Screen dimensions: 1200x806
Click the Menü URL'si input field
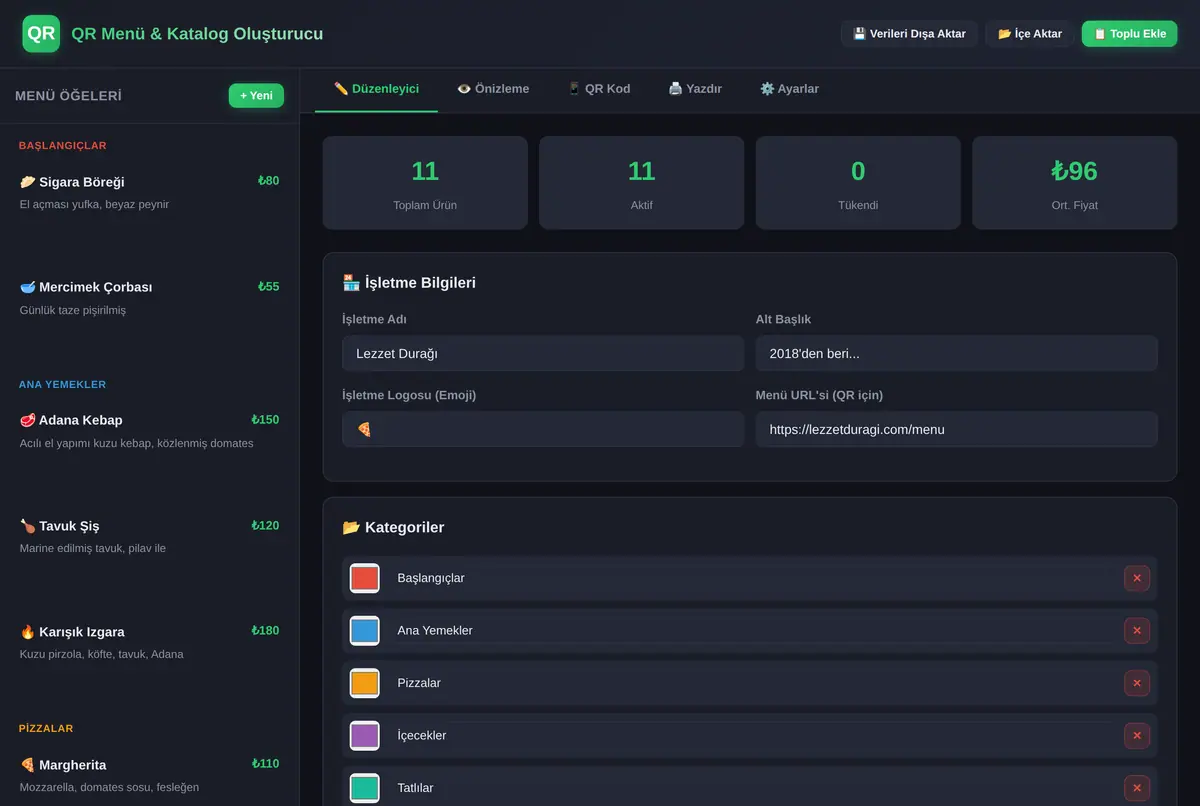pos(957,429)
